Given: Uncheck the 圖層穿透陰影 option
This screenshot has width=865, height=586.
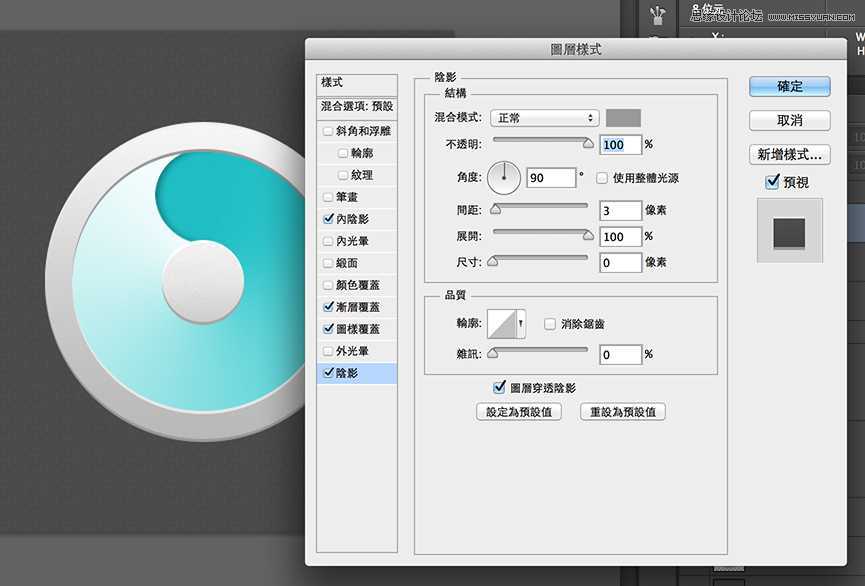Looking at the screenshot, I should point(497,387).
